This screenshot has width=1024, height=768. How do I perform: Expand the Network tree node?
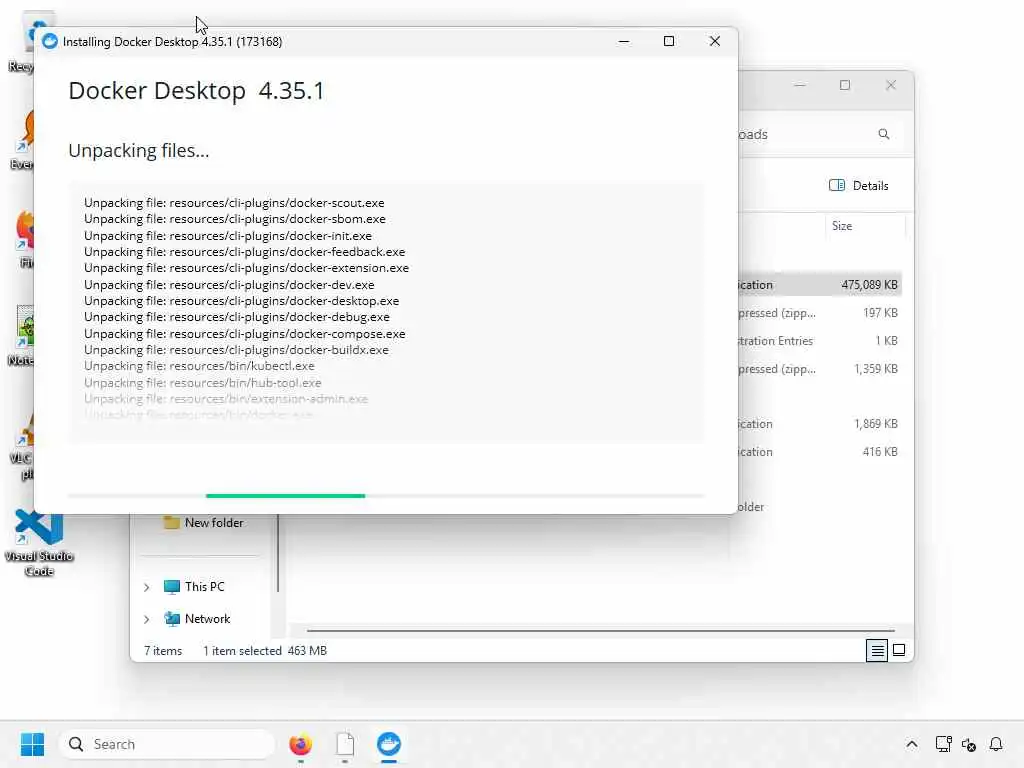(x=147, y=619)
